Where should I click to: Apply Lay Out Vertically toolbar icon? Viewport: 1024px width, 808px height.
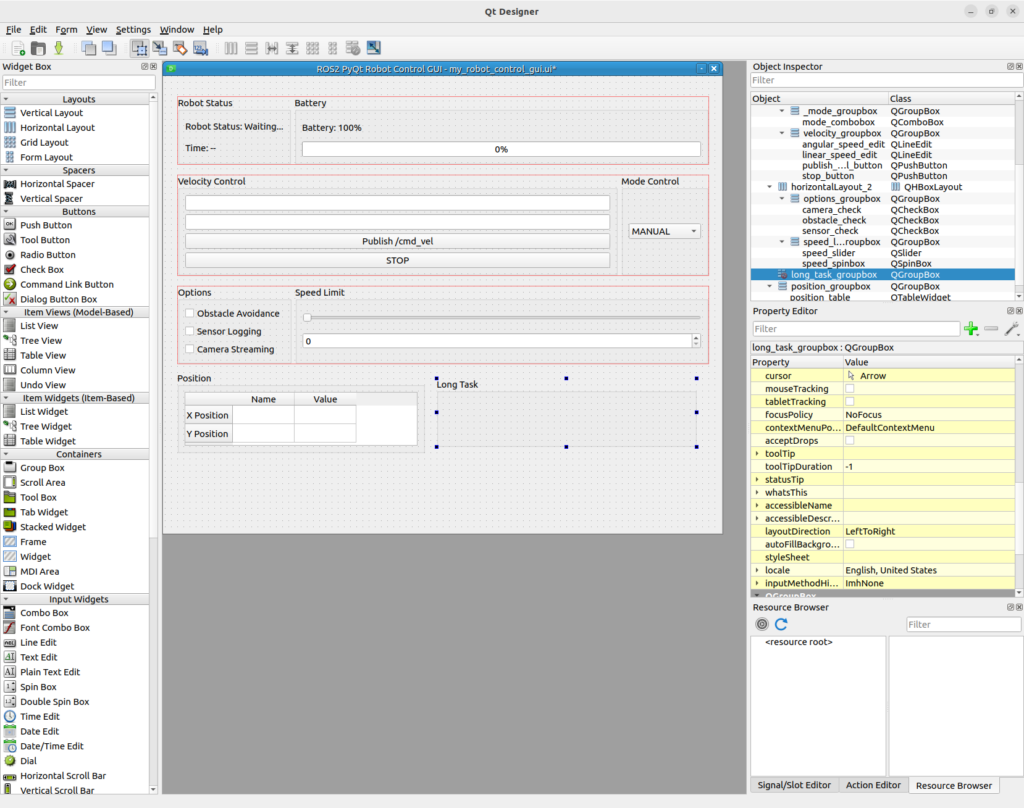[251, 48]
